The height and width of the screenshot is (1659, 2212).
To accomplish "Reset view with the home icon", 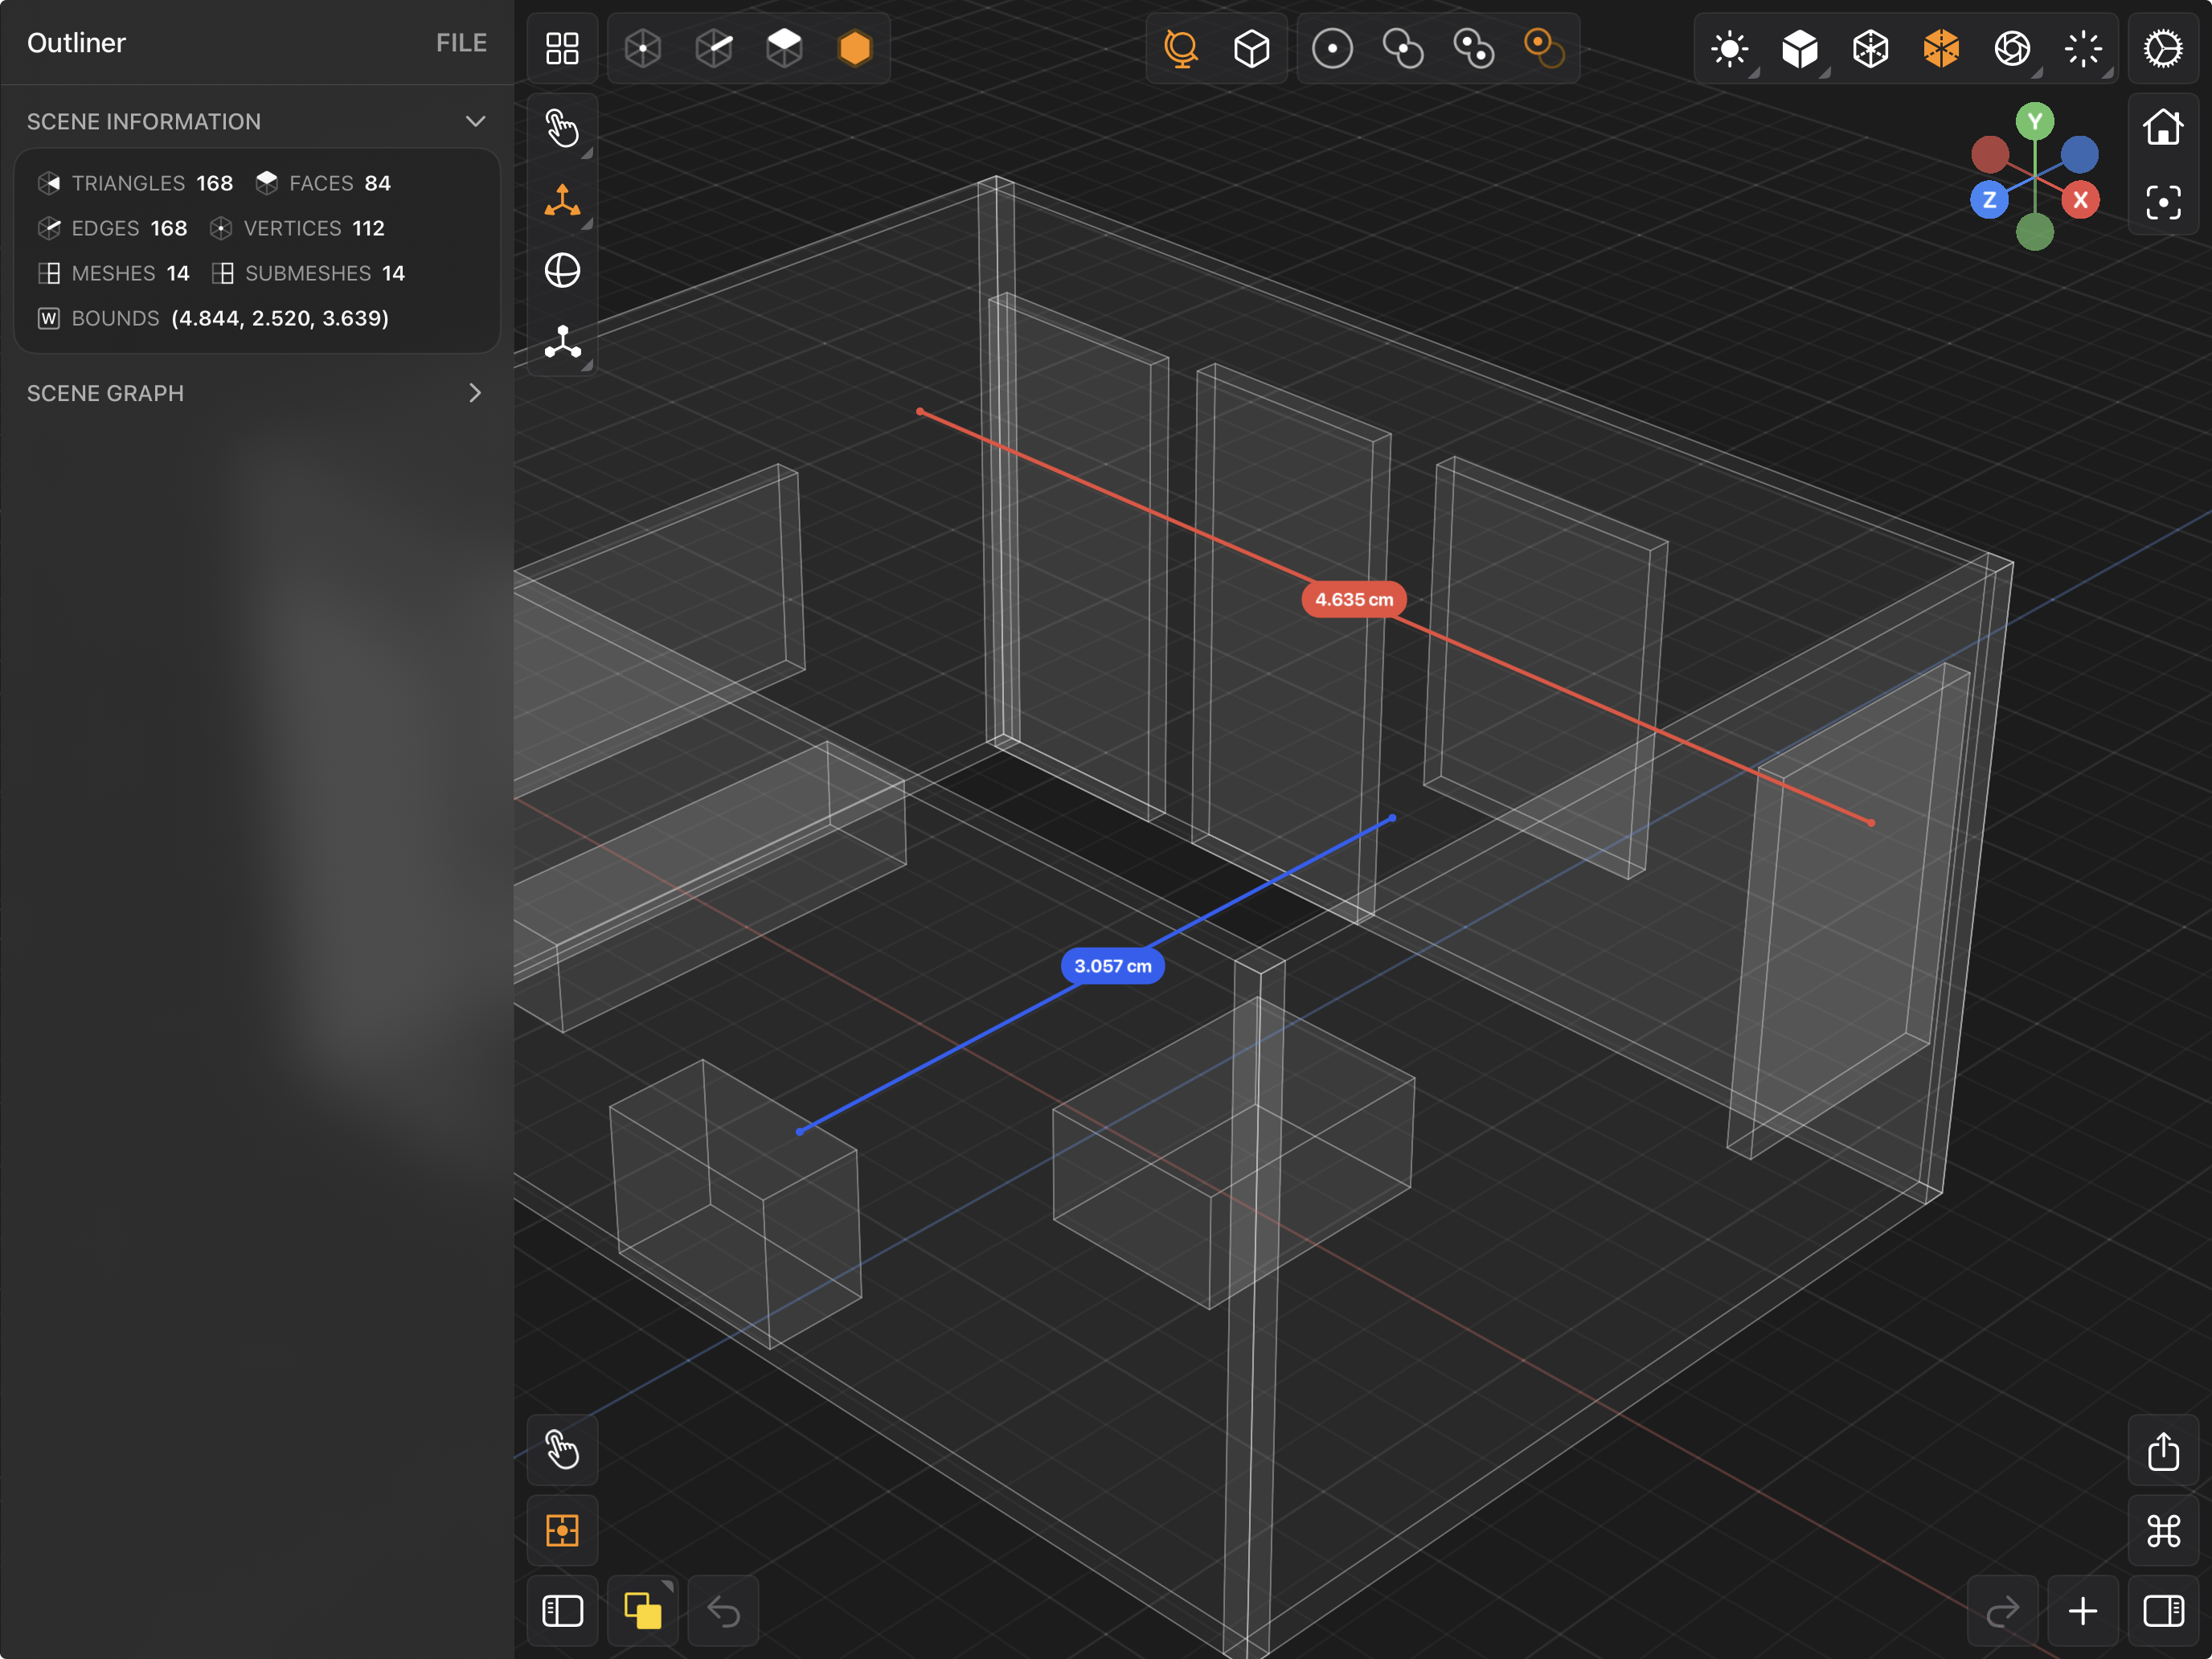I will (x=2163, y=127).
